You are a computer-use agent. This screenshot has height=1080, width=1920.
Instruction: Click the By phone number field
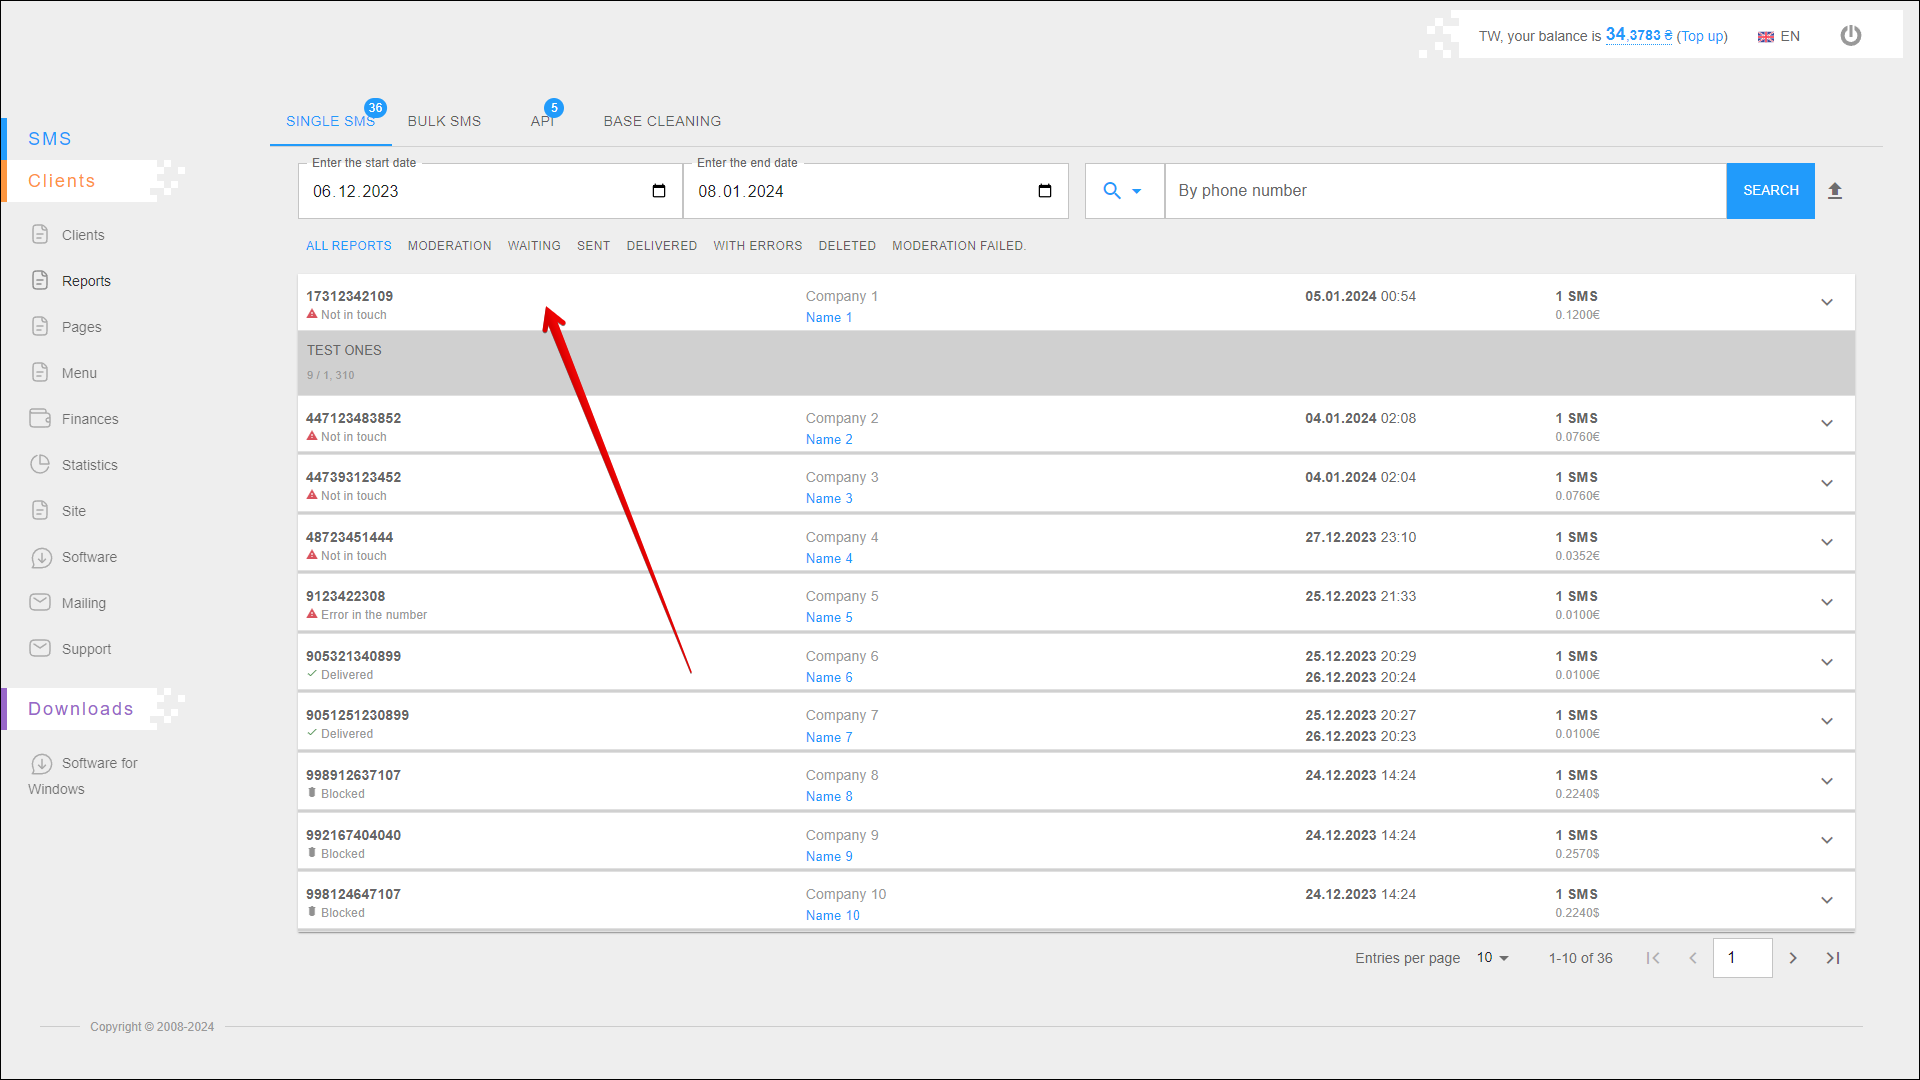coord(1444,191)
